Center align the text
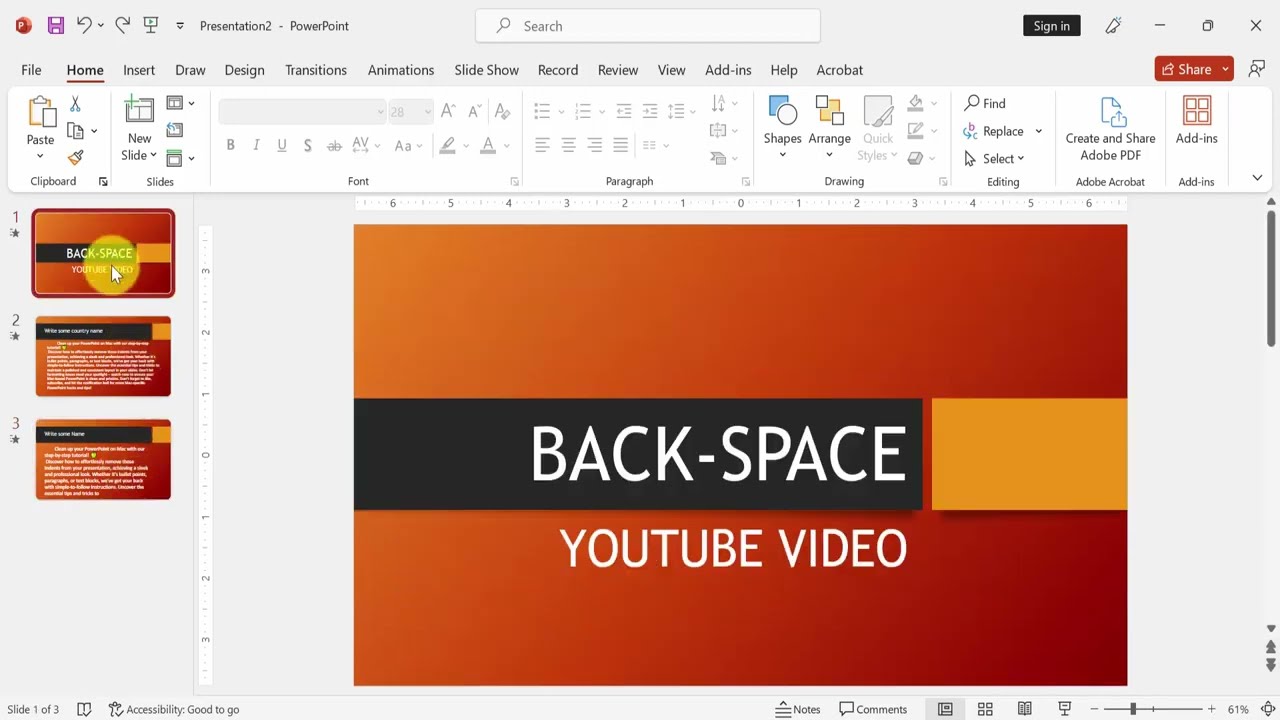This screenshot has width=1280, height=720. tap(568, 145)
